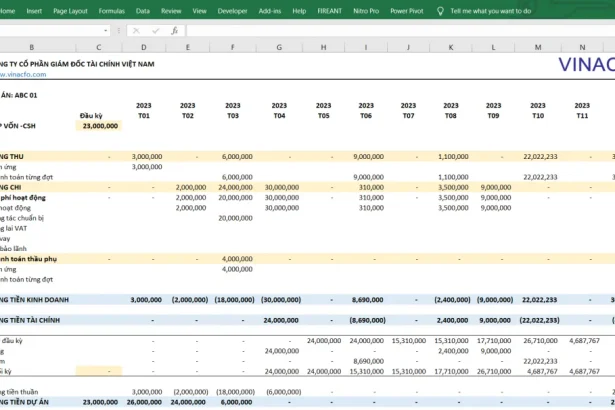Image resolution: width=615 pixels, height=410 pixels.
Task: Click the phí hoạt động row label
Action: [23, 198]
